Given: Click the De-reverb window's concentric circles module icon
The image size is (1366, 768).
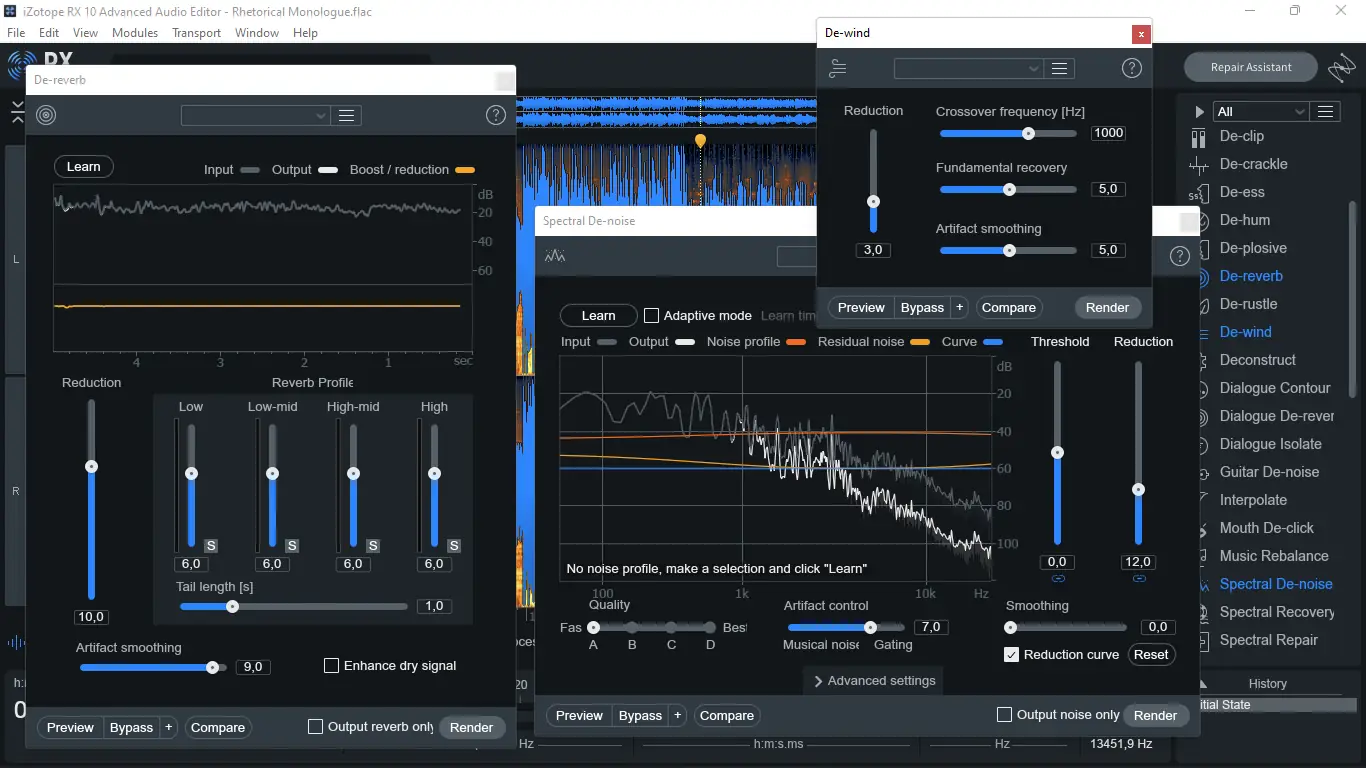Looking at the screenshot, I should (46, 115).
